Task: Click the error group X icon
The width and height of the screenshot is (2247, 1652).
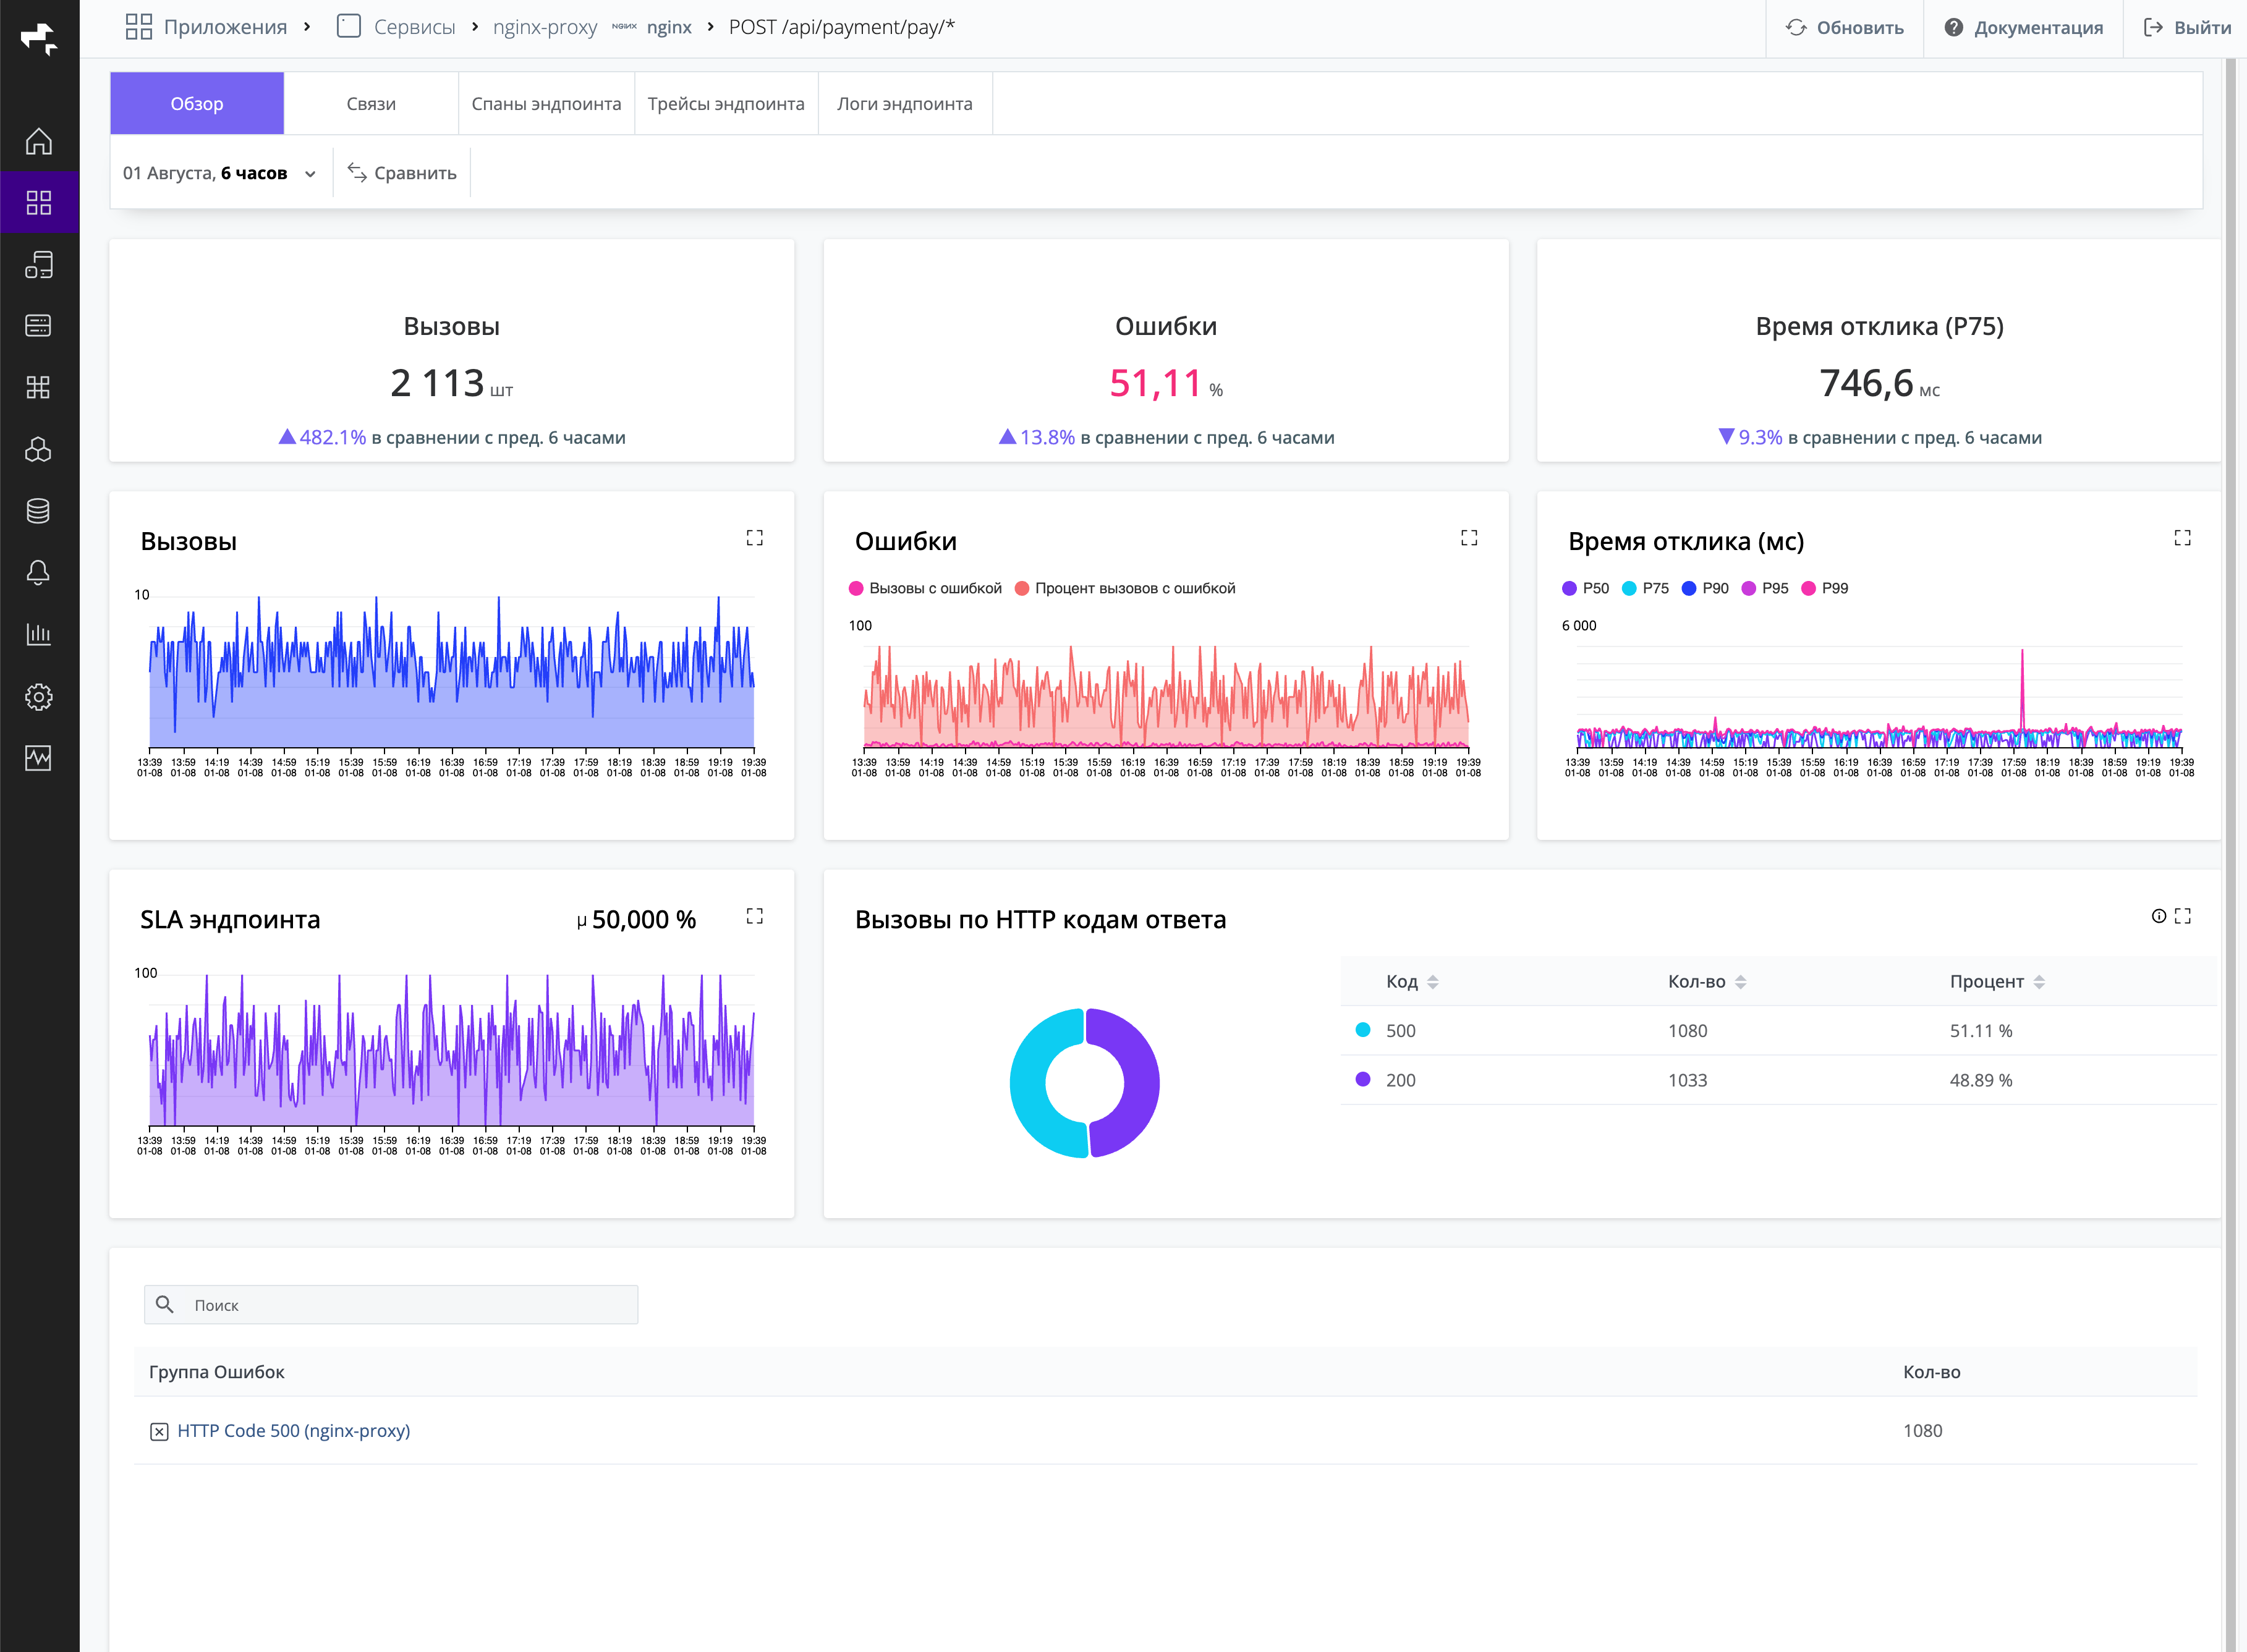Action: (x=159, y=1432)
